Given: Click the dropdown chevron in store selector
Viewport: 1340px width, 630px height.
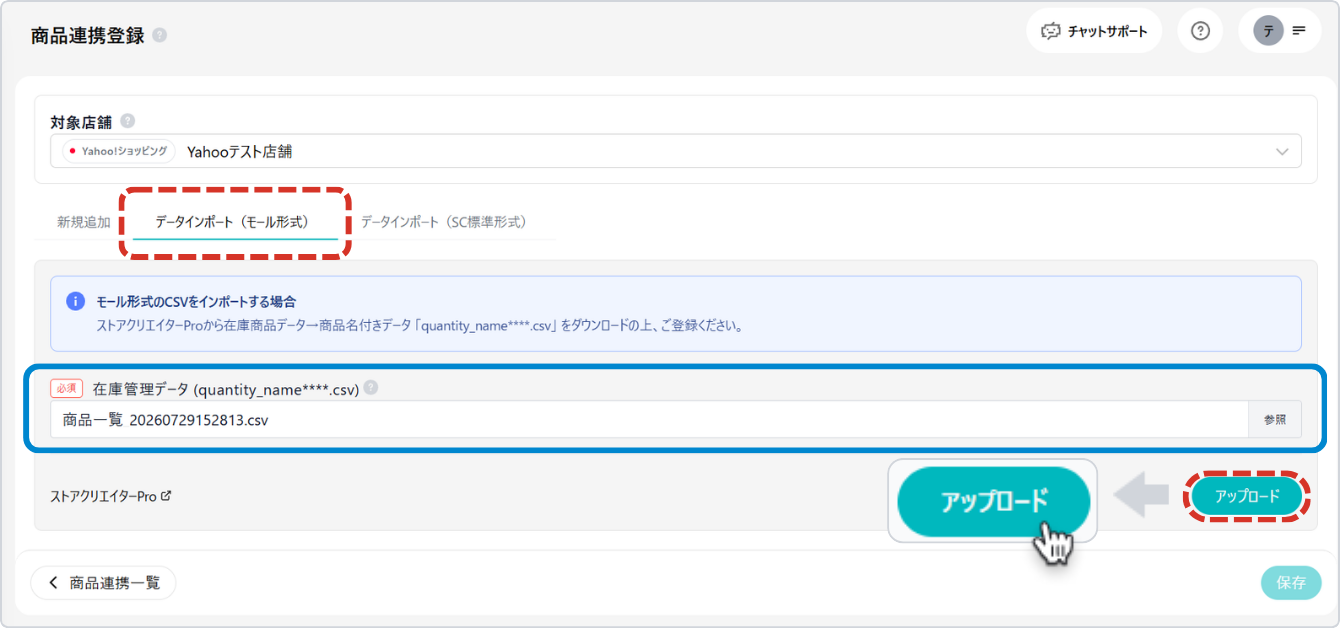Looking at the screenshot, I should pos(1282,152).
